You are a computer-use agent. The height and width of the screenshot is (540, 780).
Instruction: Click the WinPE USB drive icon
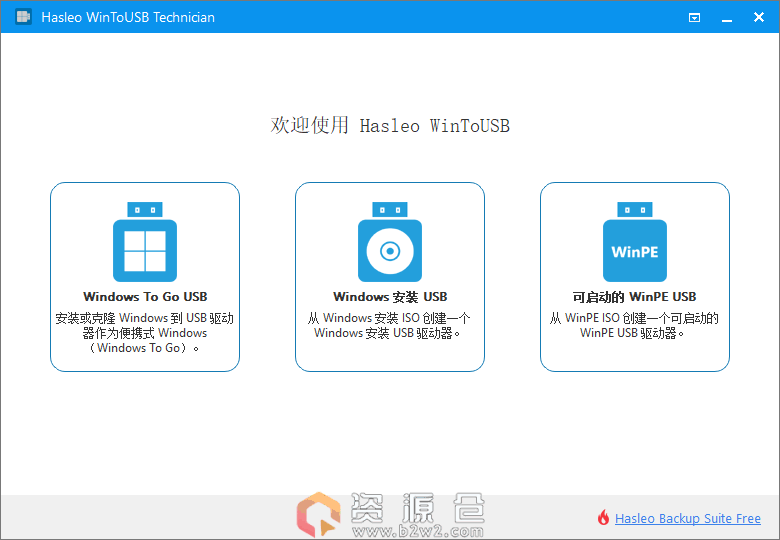click(x=635, y=243)
